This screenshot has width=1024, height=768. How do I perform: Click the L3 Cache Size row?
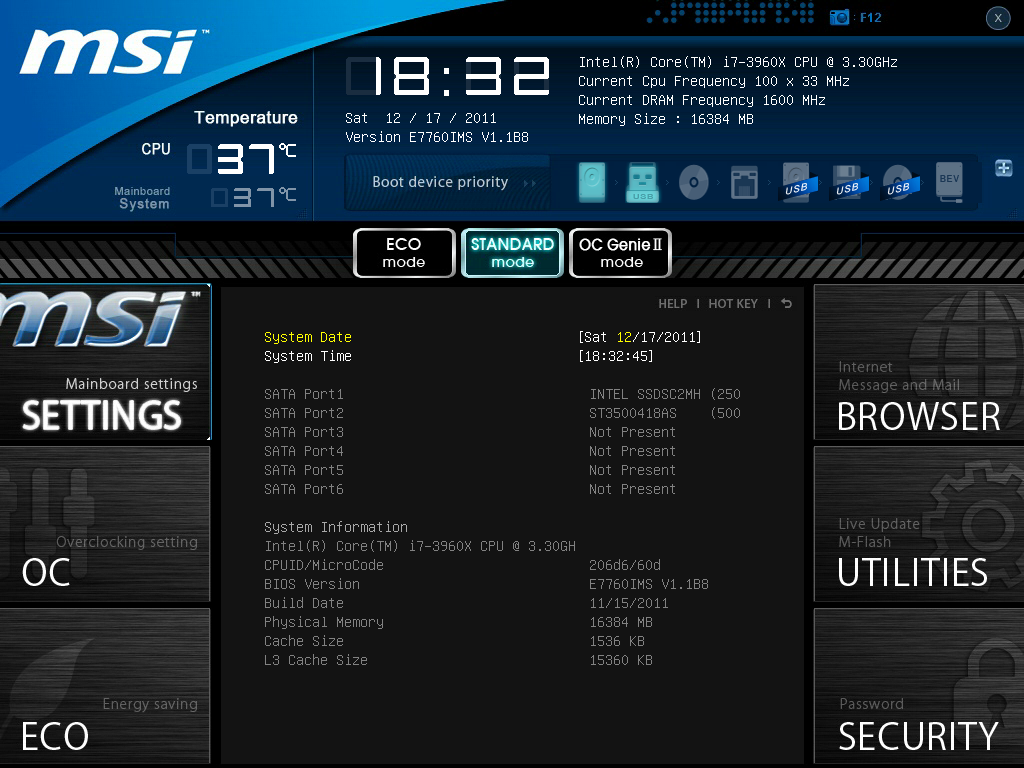(x=458, y=660)
